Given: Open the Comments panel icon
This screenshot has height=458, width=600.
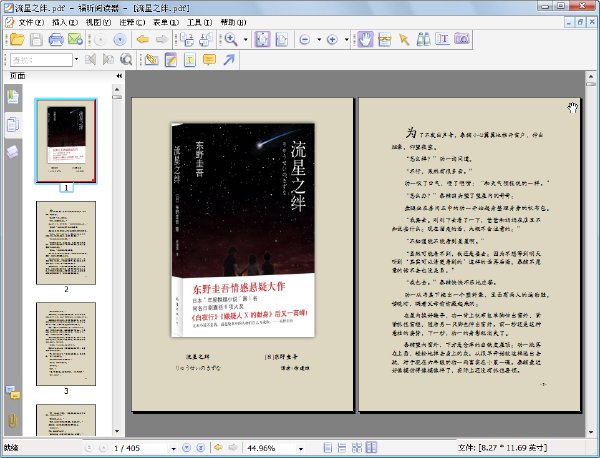Looking at the screenshot, I should tap(13, 393).
